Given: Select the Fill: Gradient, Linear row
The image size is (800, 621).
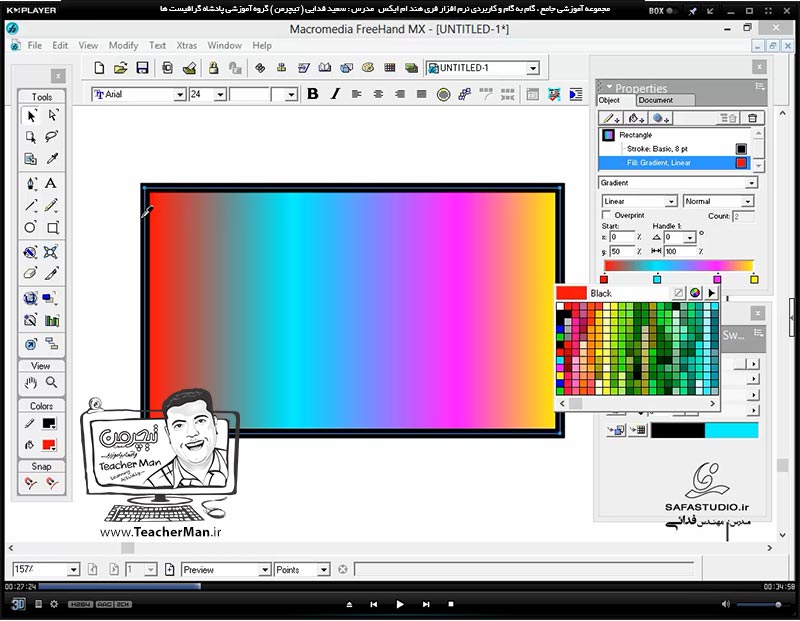Looking at the screenshot, I should [673, 163].
